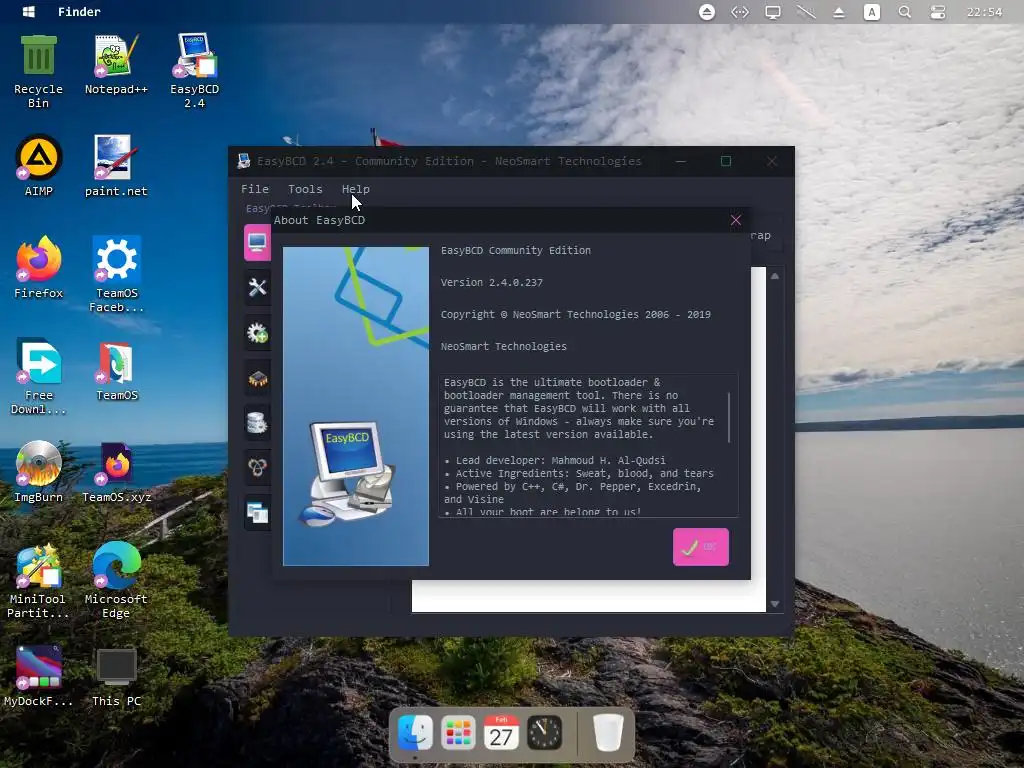Click the clock showing 22:54
Image resolution: width=1024 pixels, height=768 pixels.
click(x=984, y=12)
